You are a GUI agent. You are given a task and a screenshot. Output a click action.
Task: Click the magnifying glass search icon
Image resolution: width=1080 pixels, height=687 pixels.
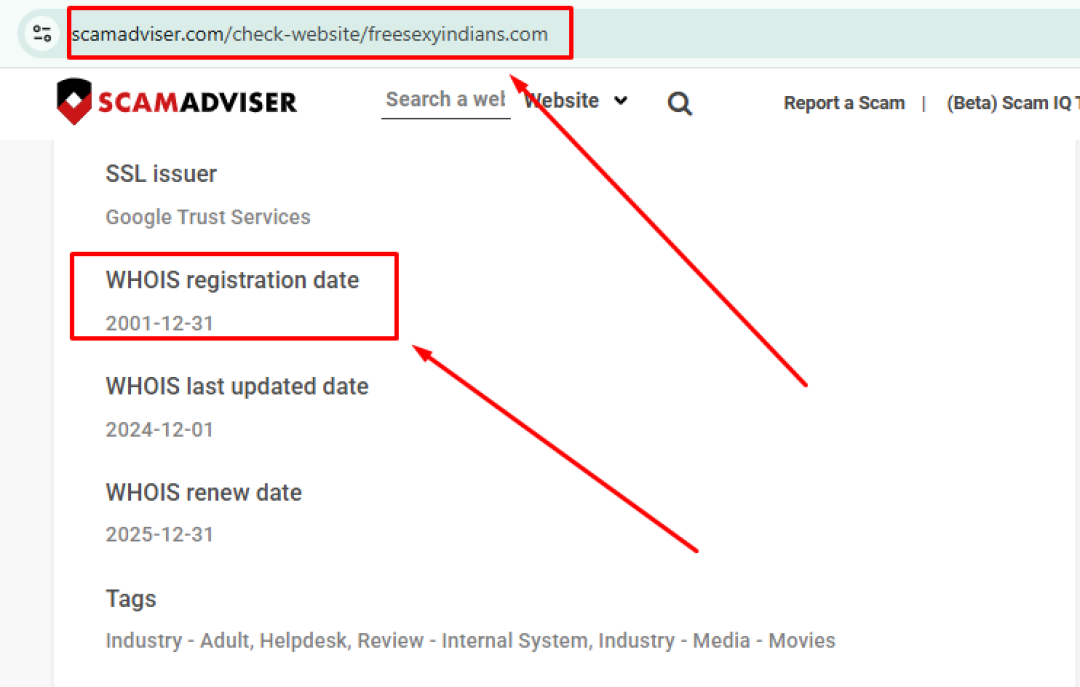pos(679,103)
